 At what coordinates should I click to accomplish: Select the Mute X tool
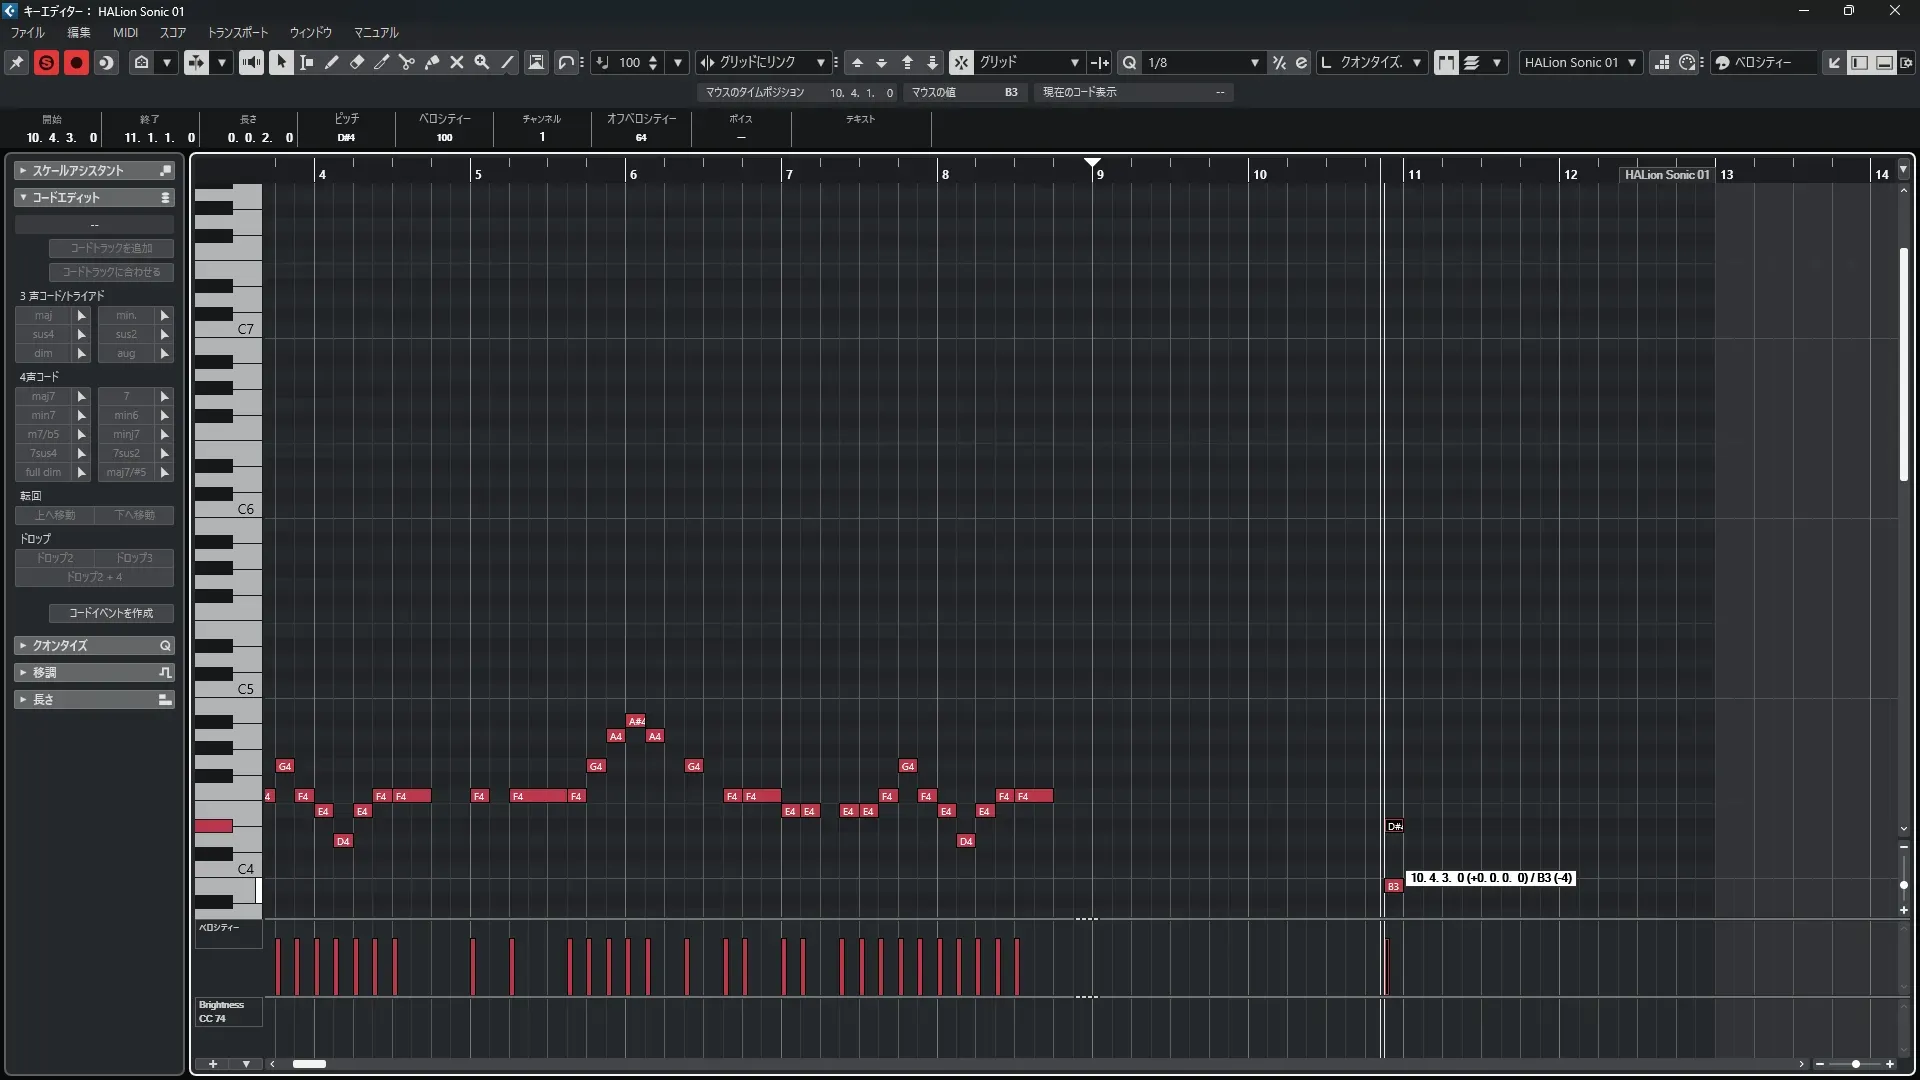tap(457, 62)
